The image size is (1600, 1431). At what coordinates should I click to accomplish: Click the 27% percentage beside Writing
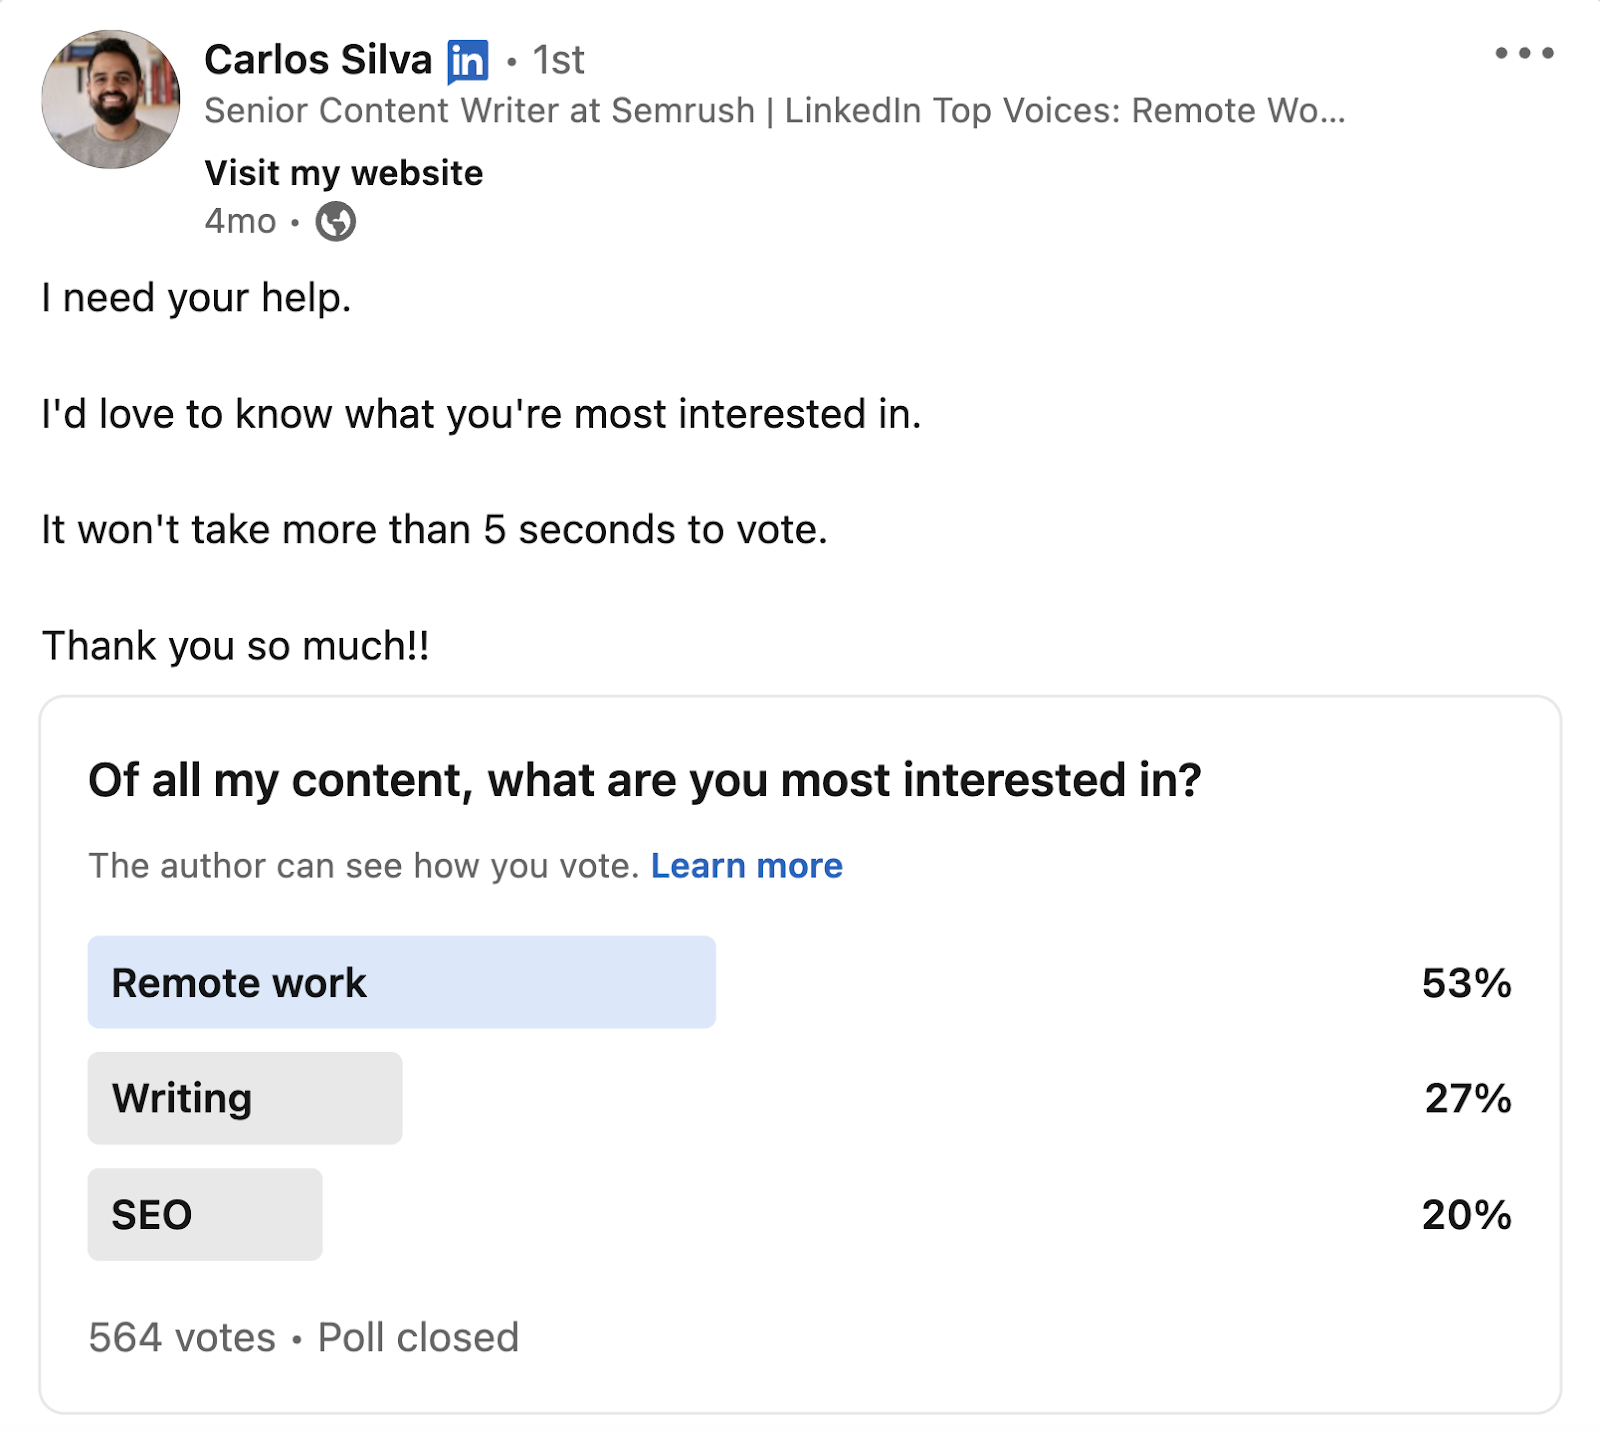coord(1466,1099)
